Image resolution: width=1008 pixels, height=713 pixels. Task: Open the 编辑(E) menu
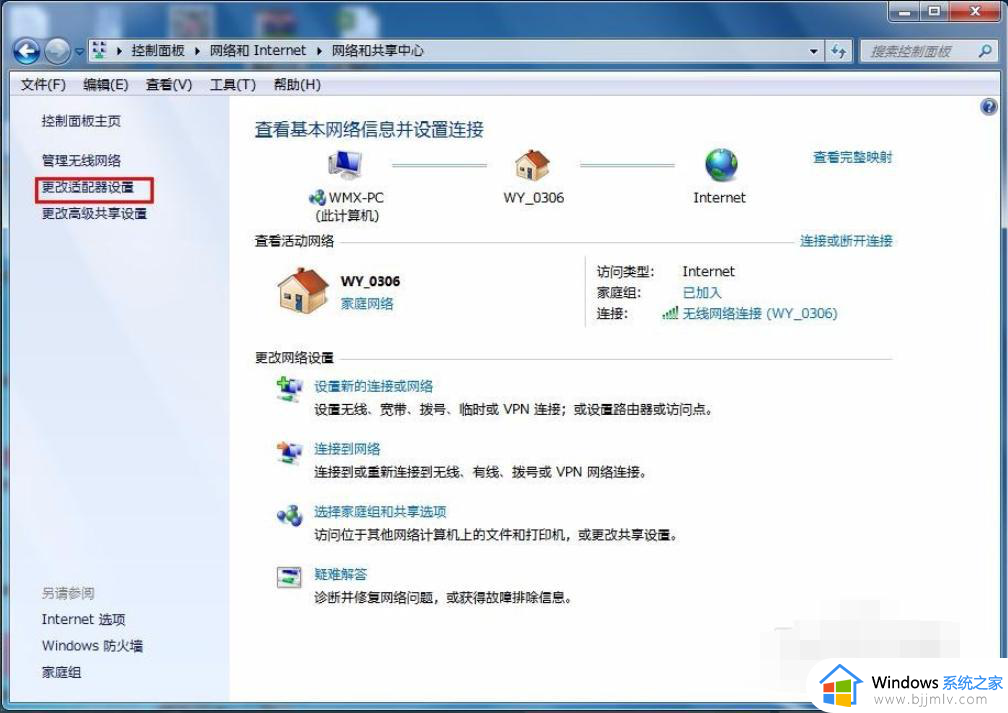[105, 84]
